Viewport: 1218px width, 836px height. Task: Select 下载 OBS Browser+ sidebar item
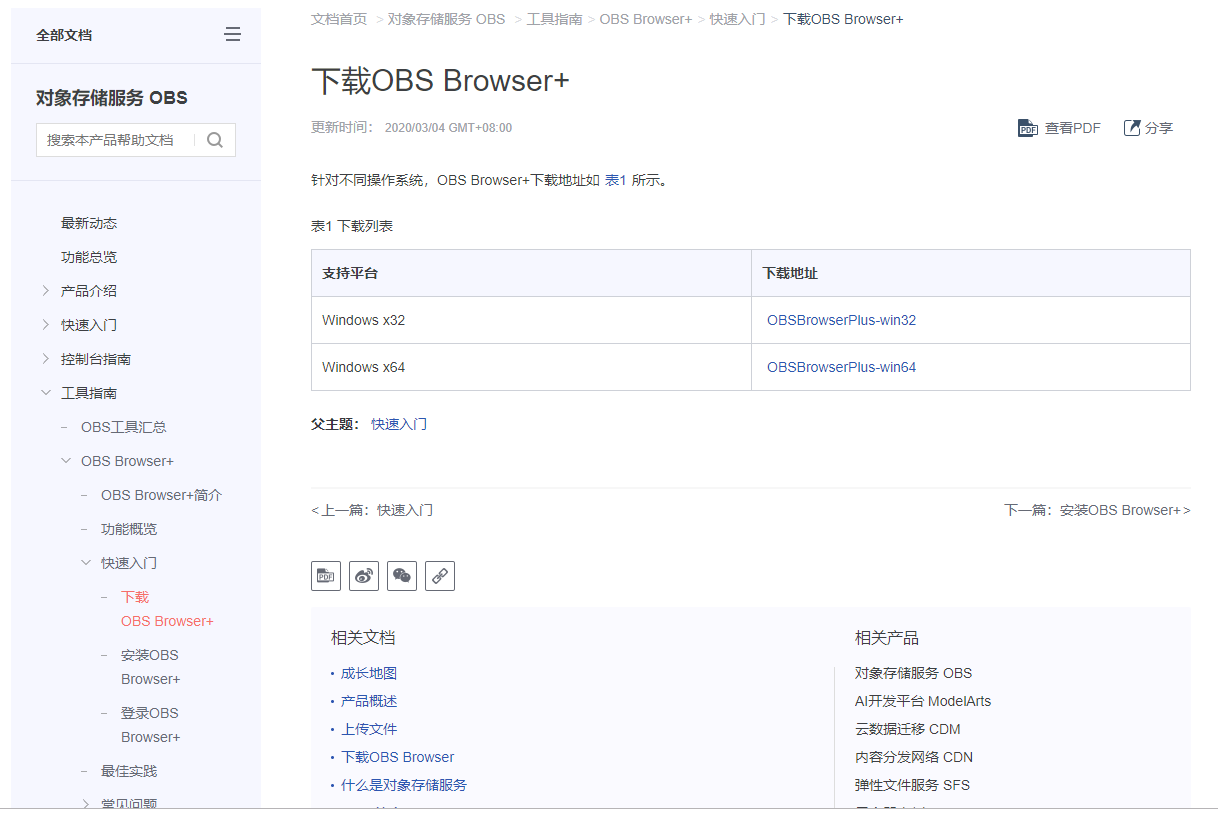(x=167, y=609)
